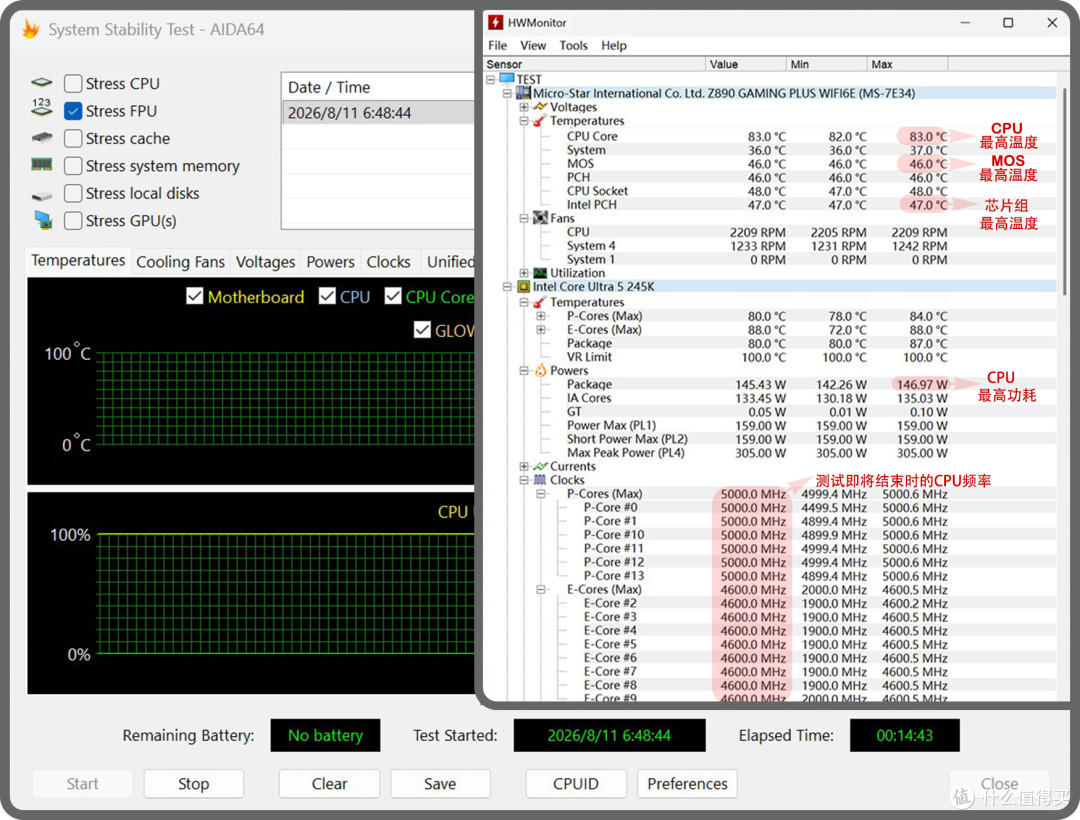1080x820 pixels.
Task: Click the motherboard icon next to Micro-Star International
Action: pyautogui.click(x=523, y=93)
